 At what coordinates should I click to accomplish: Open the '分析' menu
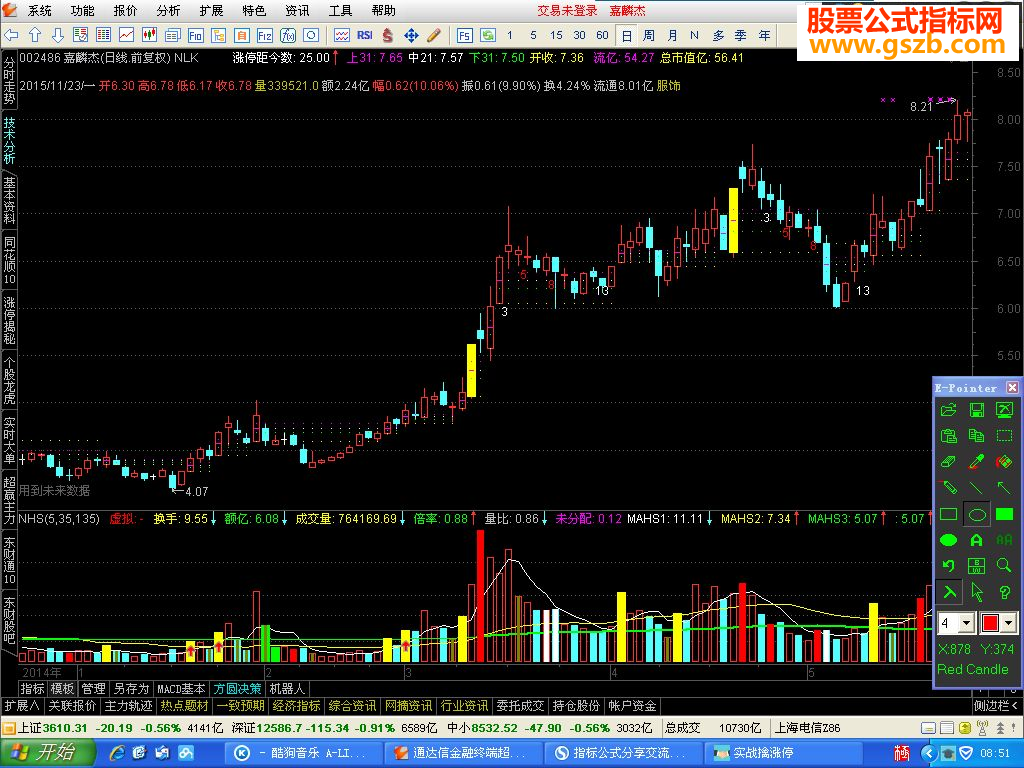coord(168,10)
